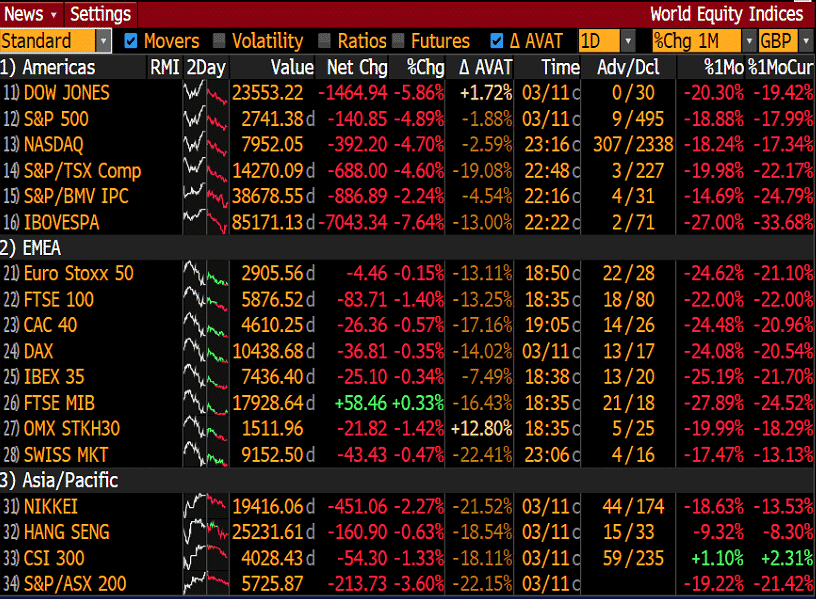Open the IBOVESPA 2Day sparkline chart
Image resolution: width=816 pixels, height=599 pixels.
206,222
